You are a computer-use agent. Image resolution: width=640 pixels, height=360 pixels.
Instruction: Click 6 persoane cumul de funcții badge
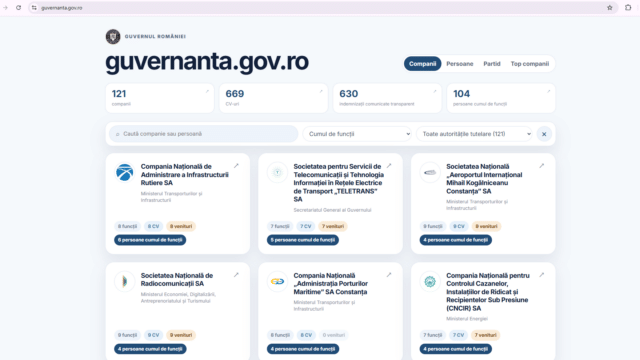(150, 240)
